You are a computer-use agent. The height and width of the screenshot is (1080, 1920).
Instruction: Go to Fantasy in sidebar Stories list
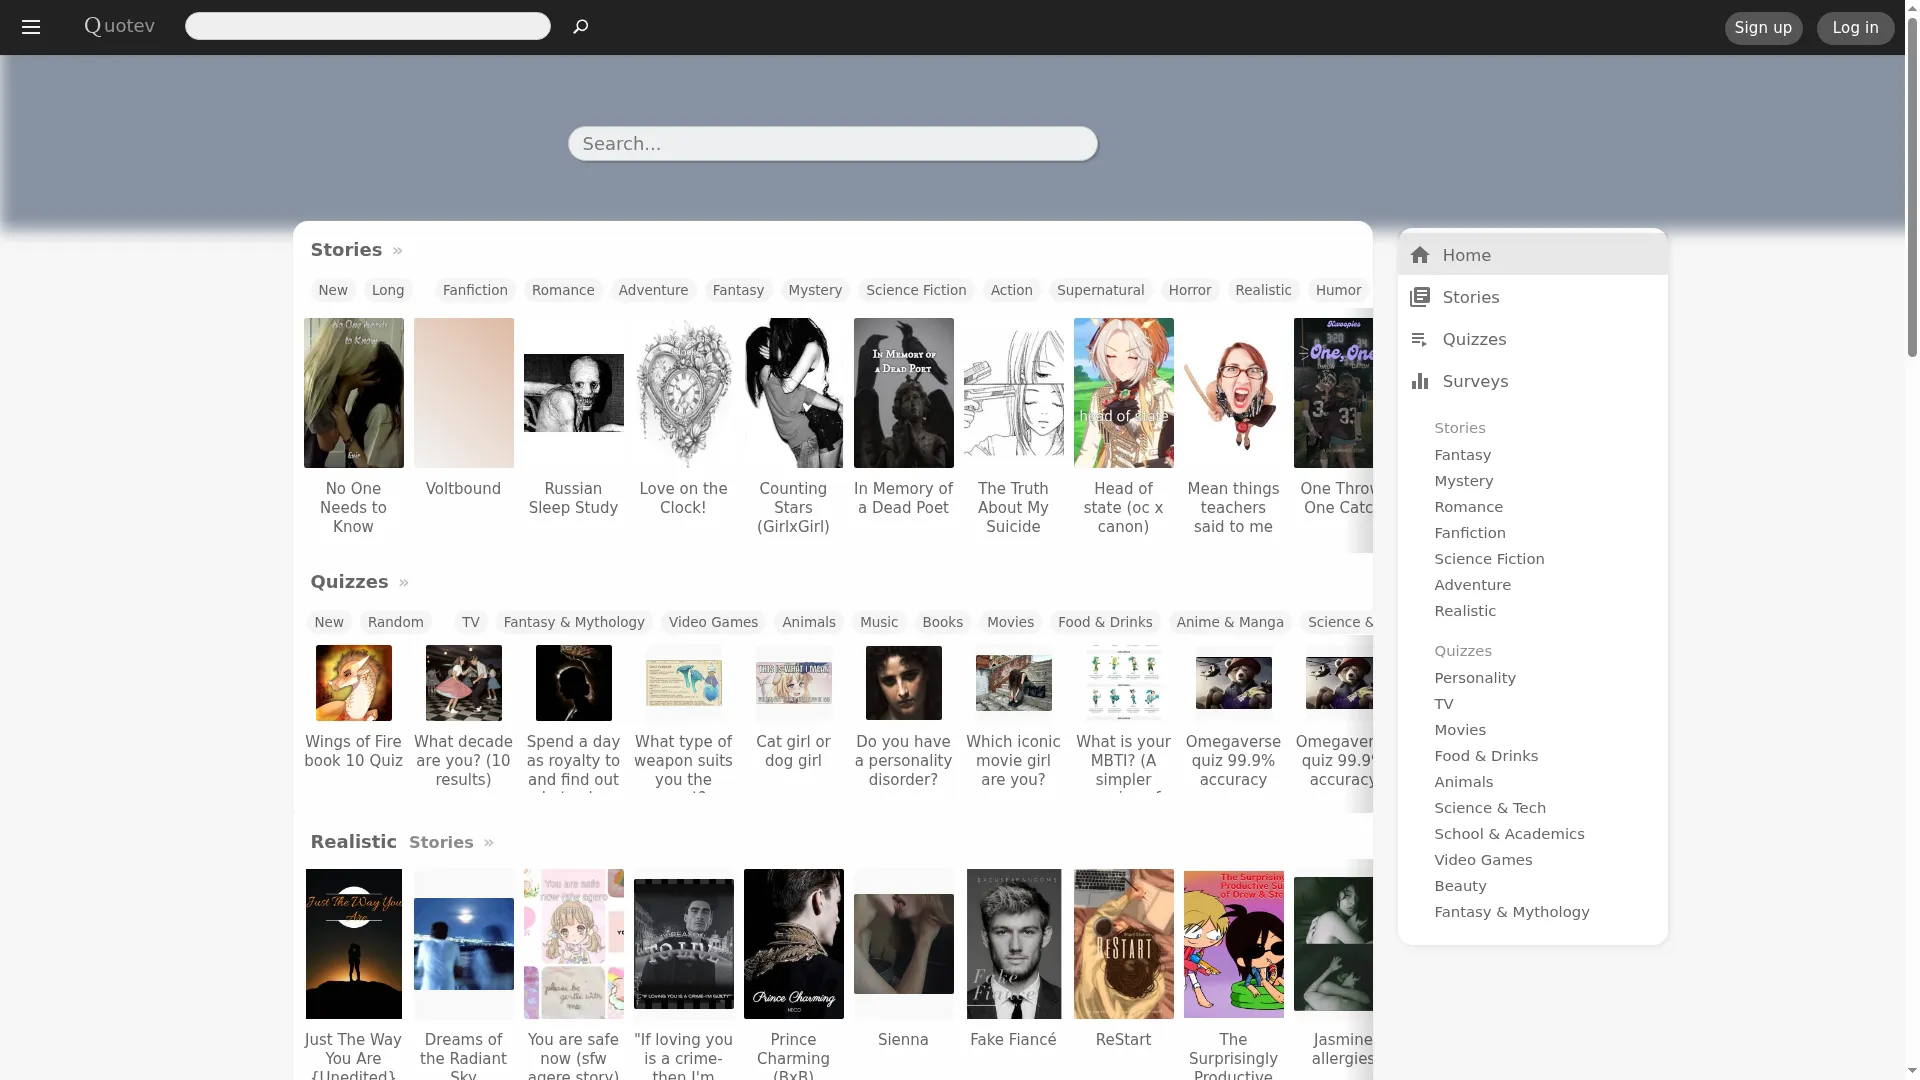click(x=1462, y=455)
